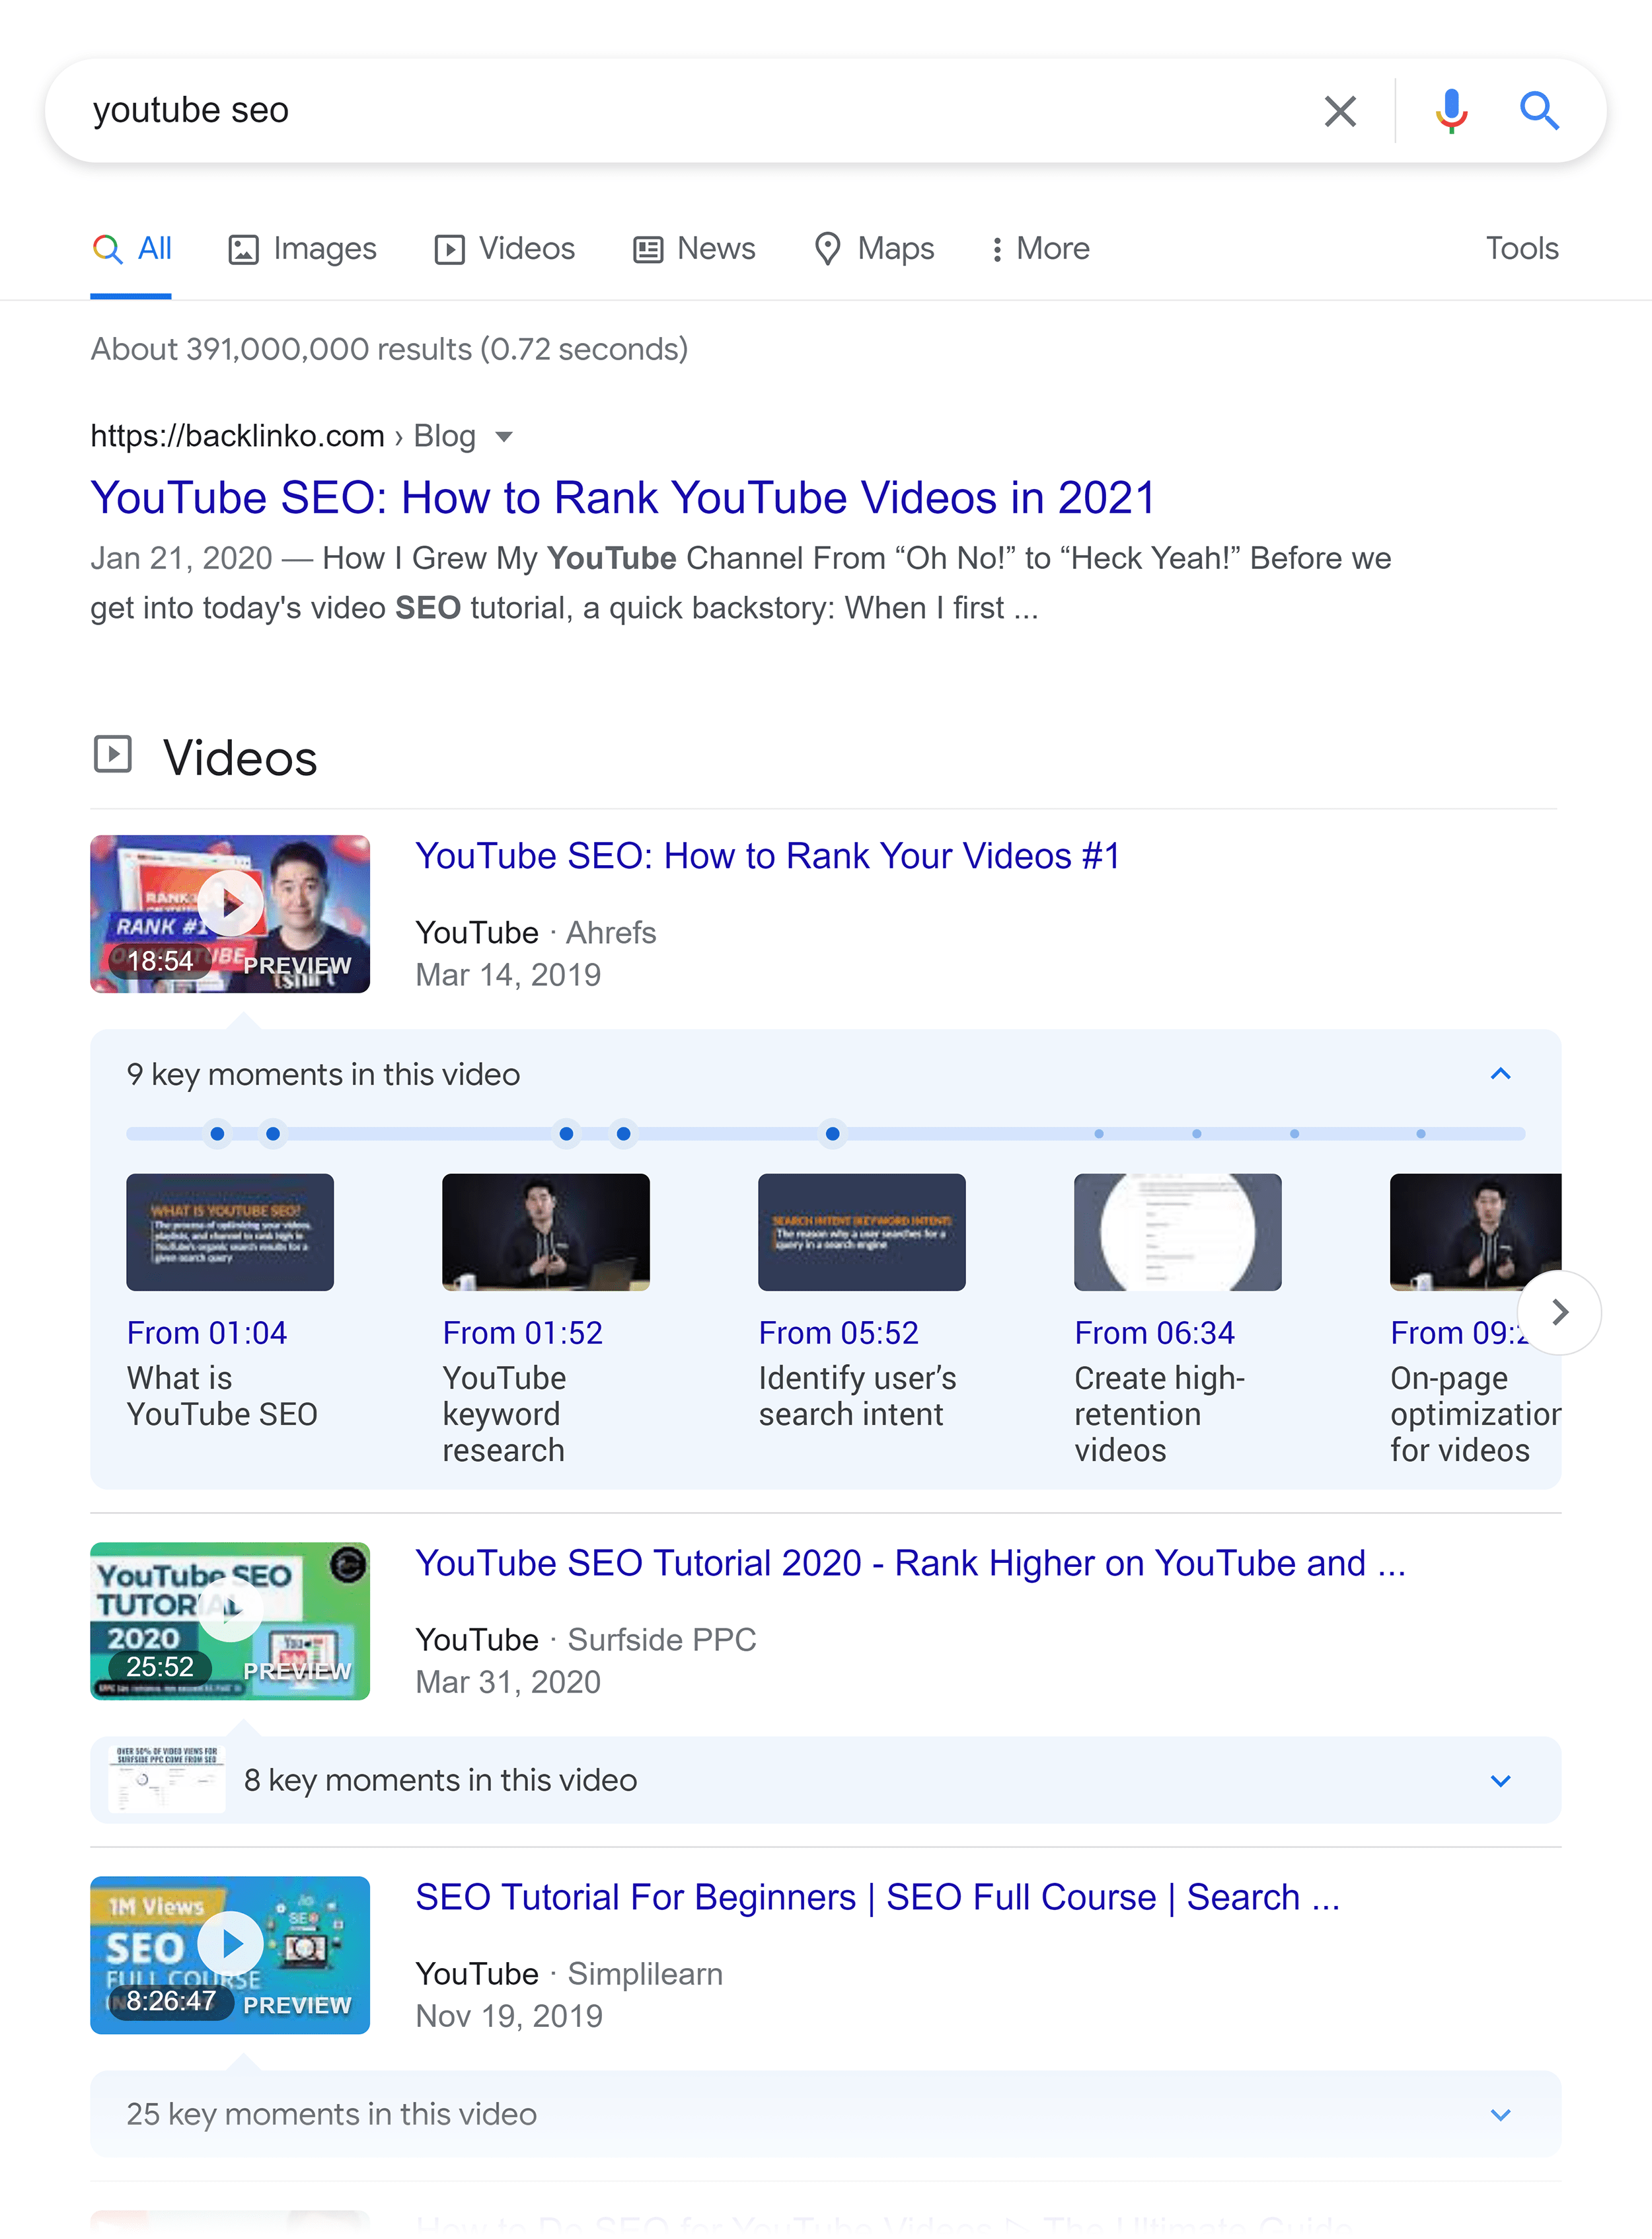Open the 'Create high-retention videos' thumbnail
The width and height of the screenshot is (1652, 2239).
click(x=1178, y=1232)
